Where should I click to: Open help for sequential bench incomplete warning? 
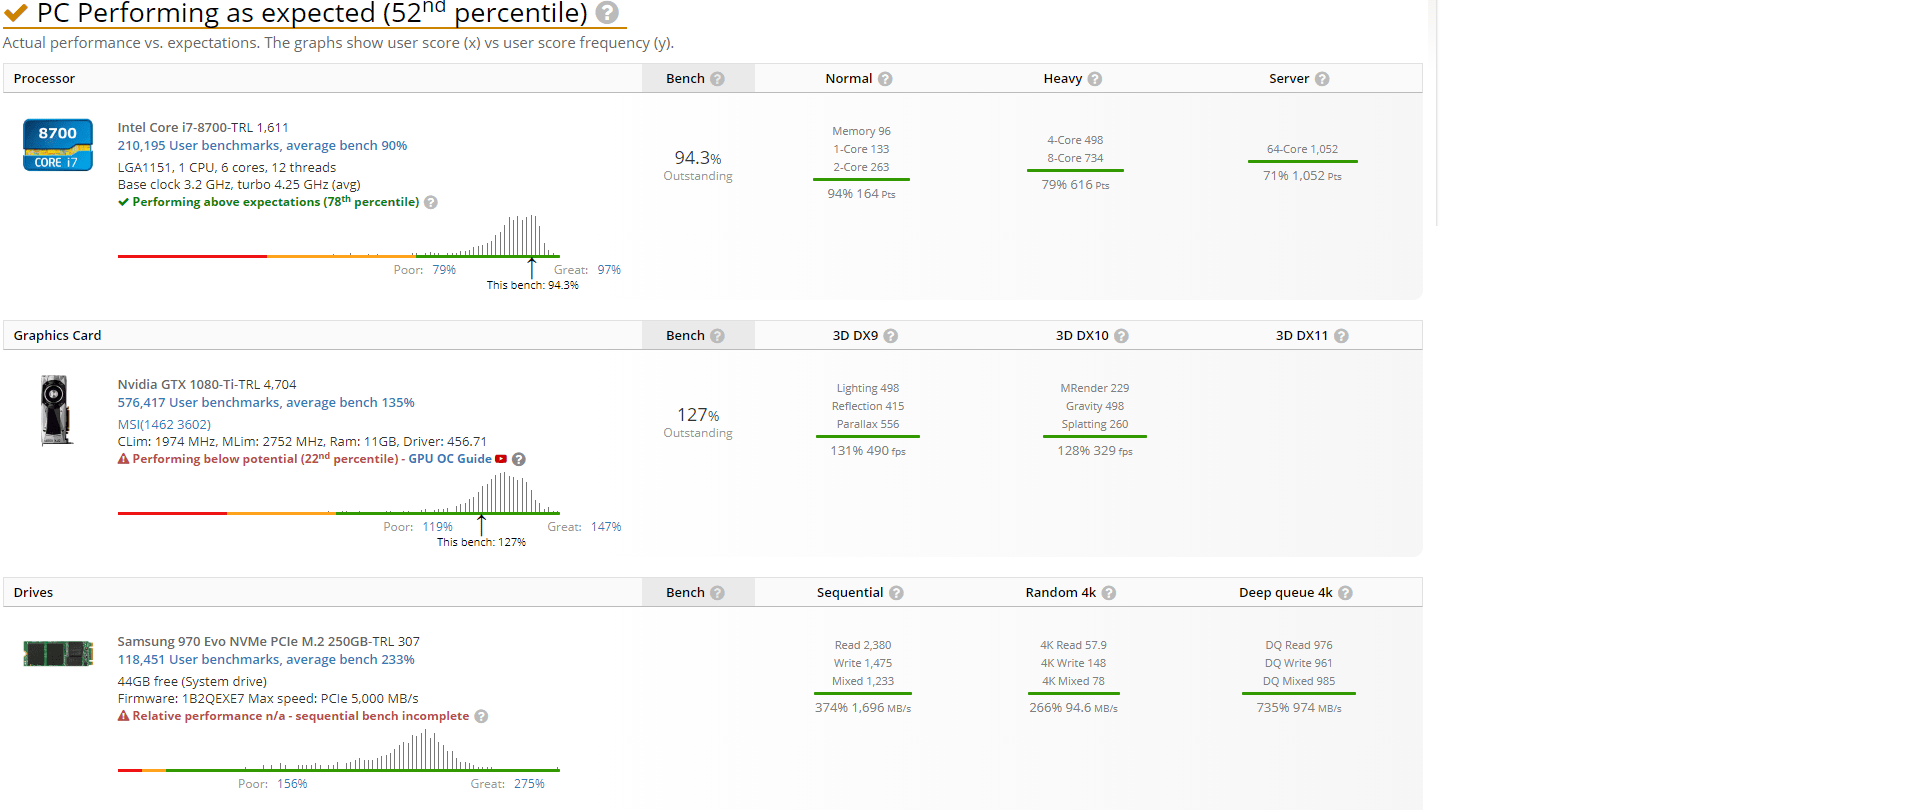point(481,716)
